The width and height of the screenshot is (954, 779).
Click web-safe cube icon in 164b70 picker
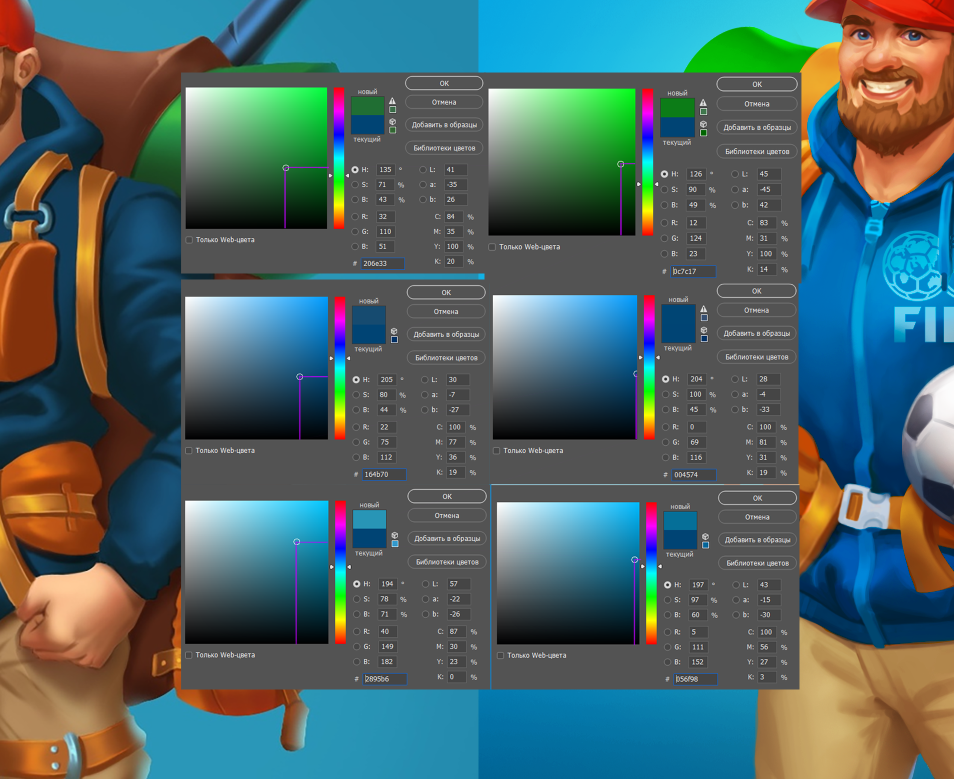pos(394,330)
